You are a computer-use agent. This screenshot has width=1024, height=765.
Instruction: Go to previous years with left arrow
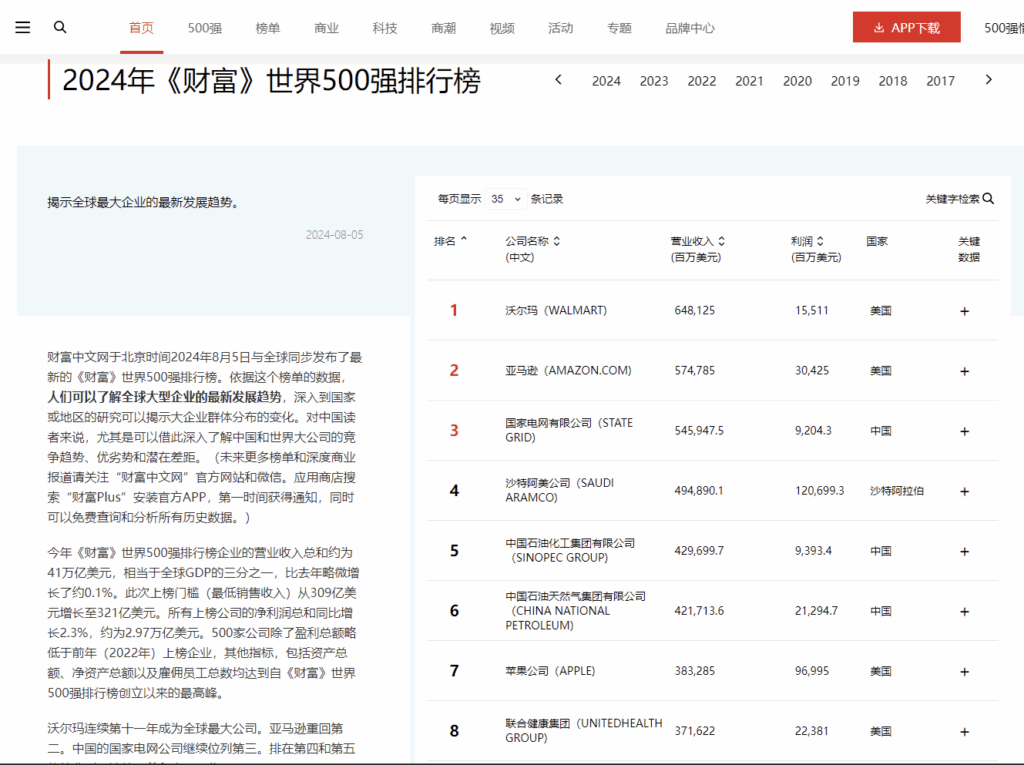[x=559, y=80]
